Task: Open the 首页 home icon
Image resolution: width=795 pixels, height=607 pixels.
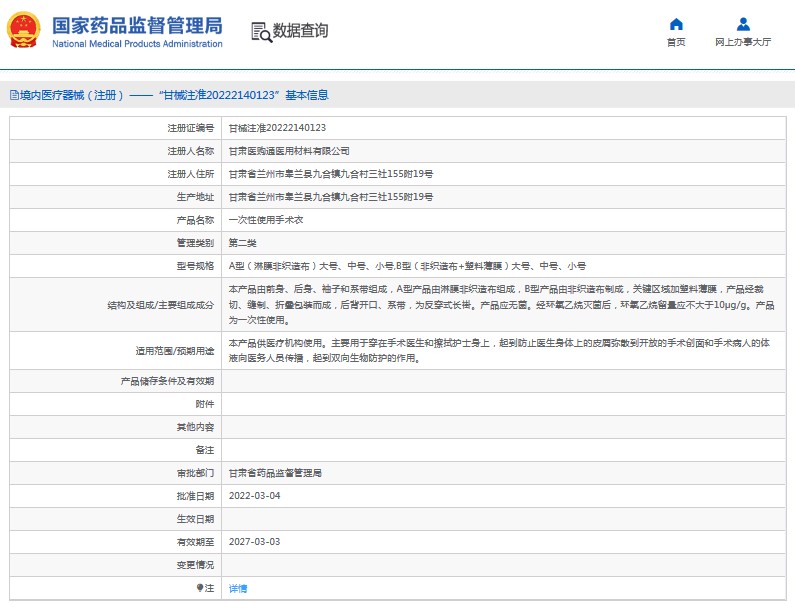Action: [x=676, y=24]
